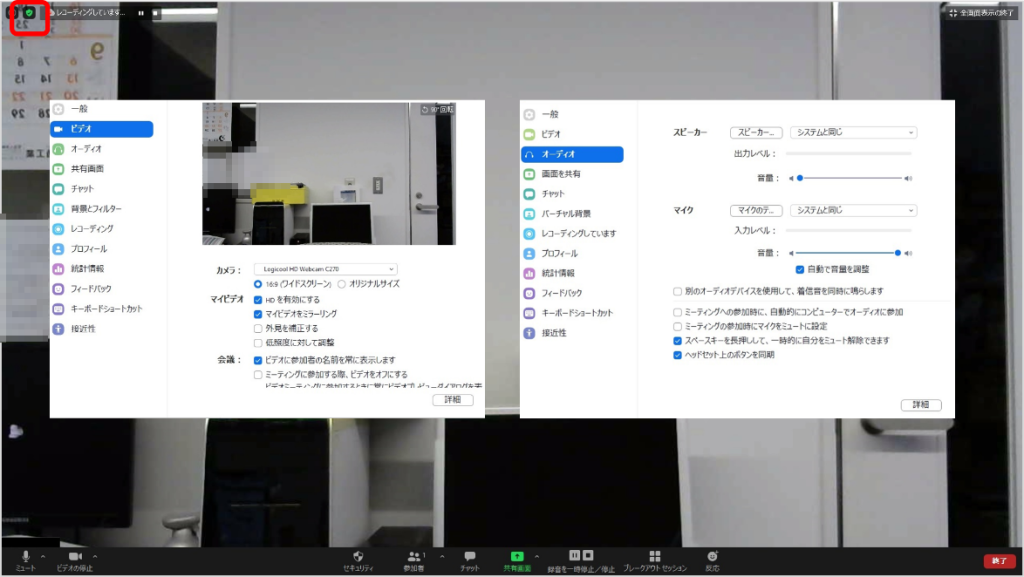Screen dimensions: 1024x577
Task: Toggle ビデオに参加者の名前を常に表示します checkbox
Action: pyautogui.click(x=258, y=360)
